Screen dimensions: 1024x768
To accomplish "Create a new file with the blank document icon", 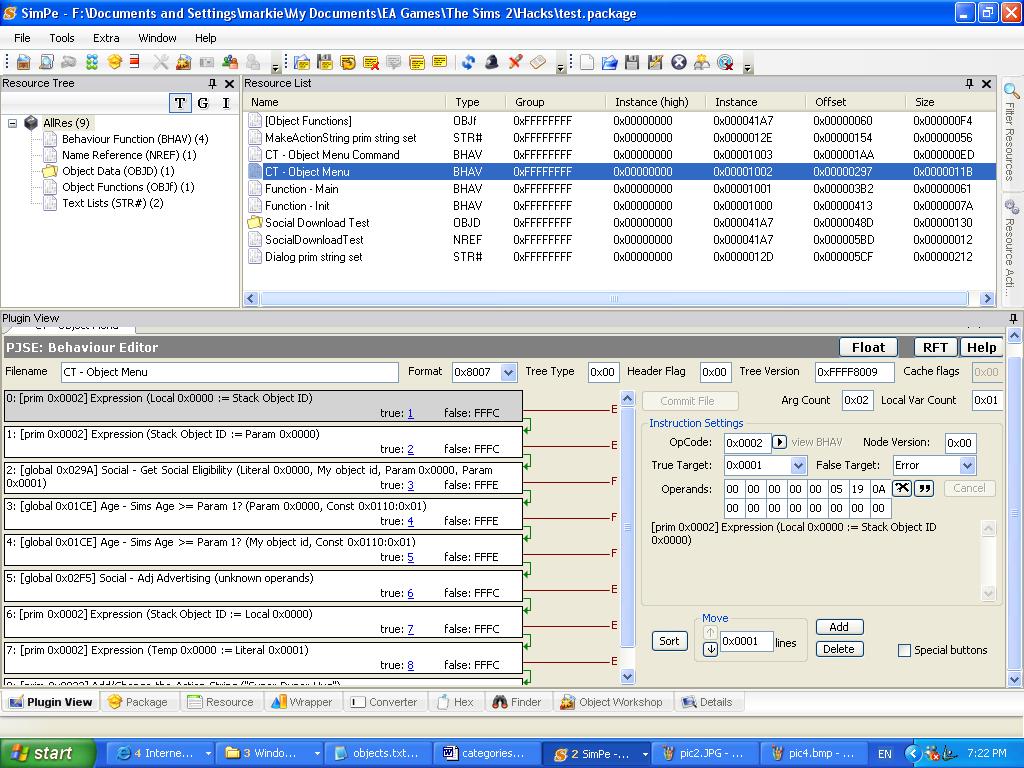I will pyautogui.click(x=587, y=62).
